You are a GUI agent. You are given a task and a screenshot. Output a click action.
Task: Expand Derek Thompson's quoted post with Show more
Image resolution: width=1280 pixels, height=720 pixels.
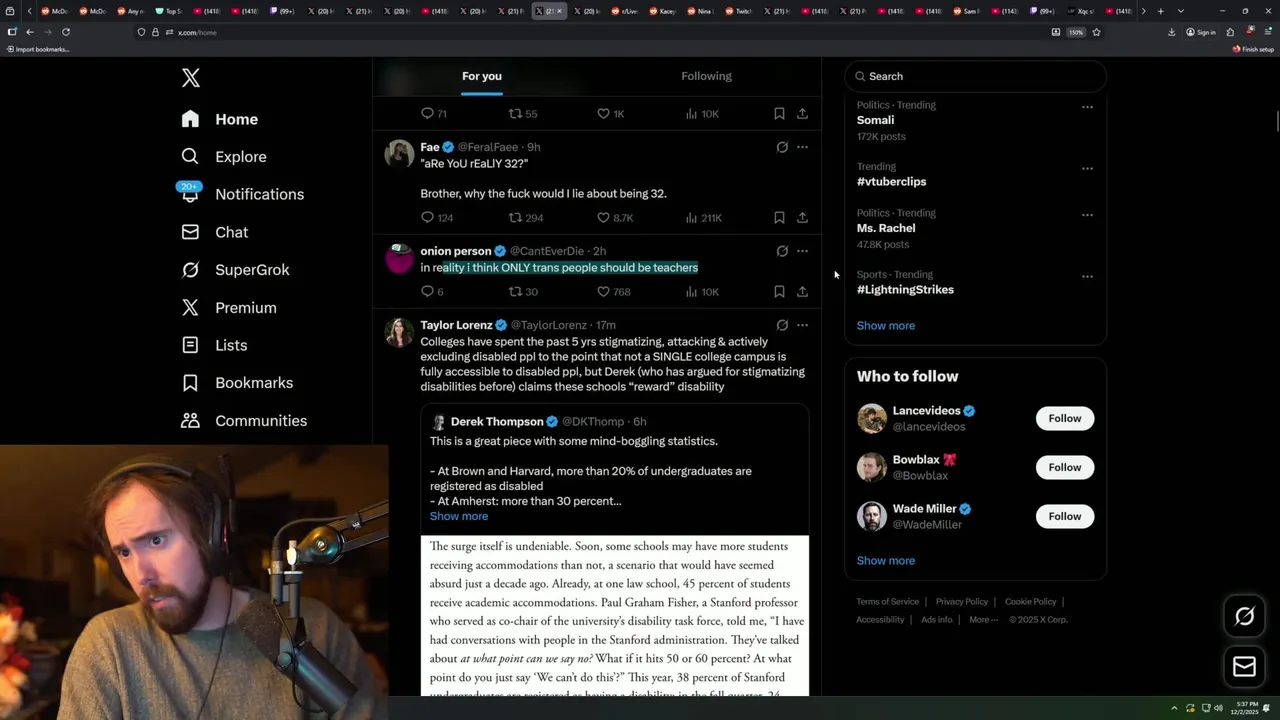click(x=459, y=516)
